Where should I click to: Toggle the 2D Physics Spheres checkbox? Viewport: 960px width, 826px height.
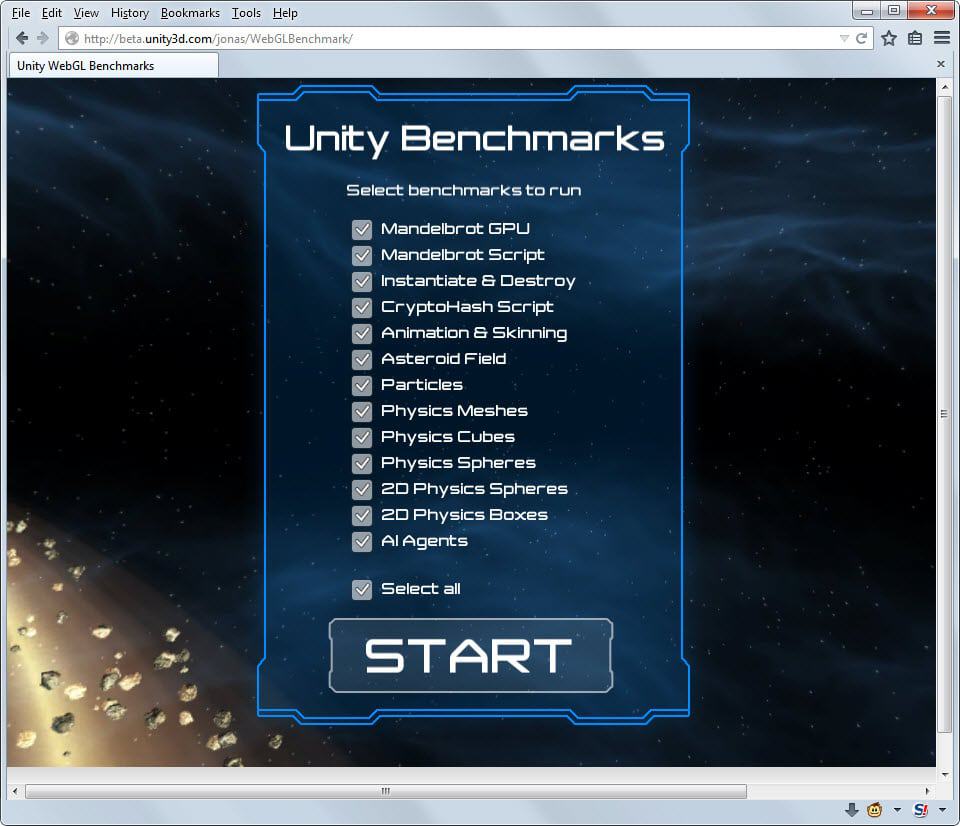pos(362,490)
